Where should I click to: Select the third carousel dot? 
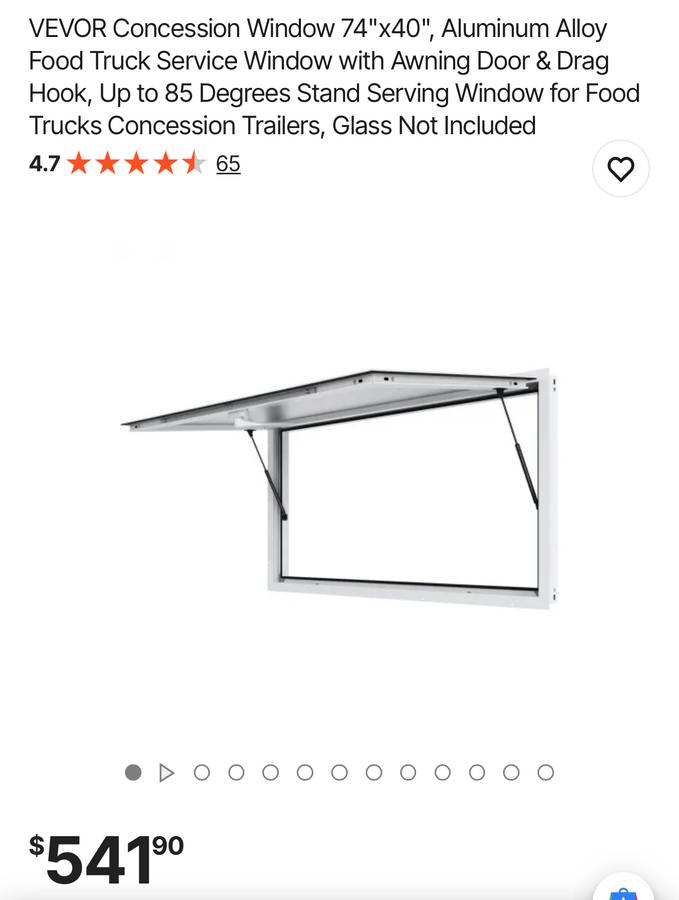[x=201, y=773]
